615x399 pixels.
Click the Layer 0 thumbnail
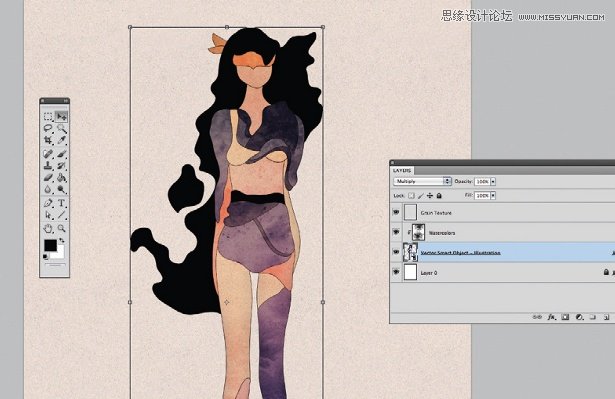[x=410, y=272]
